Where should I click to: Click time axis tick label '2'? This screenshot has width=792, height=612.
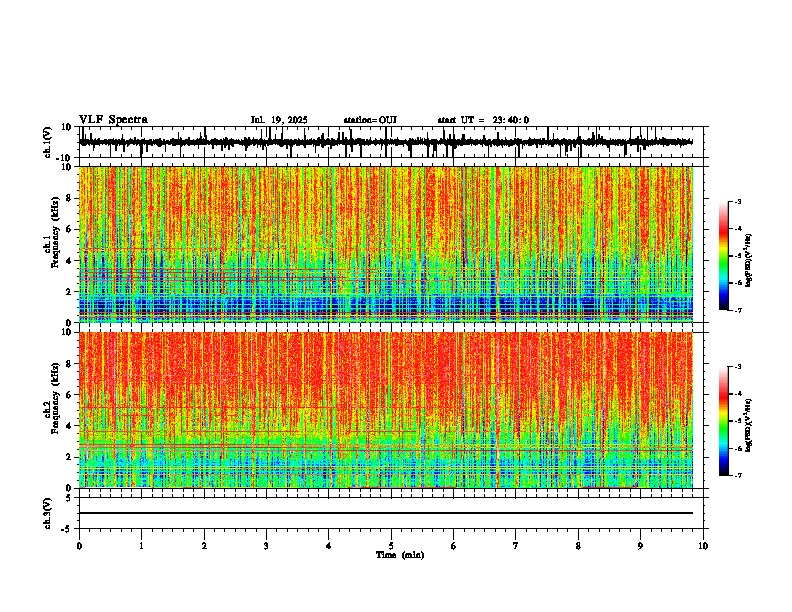click(x=204, y=546)
